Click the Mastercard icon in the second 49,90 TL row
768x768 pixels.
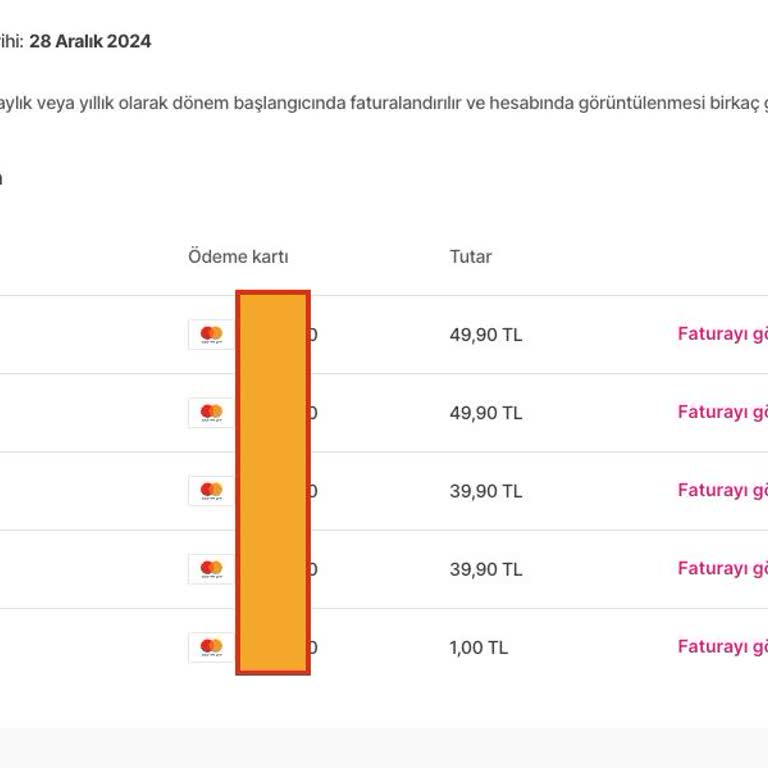click(x=211, y=412)
